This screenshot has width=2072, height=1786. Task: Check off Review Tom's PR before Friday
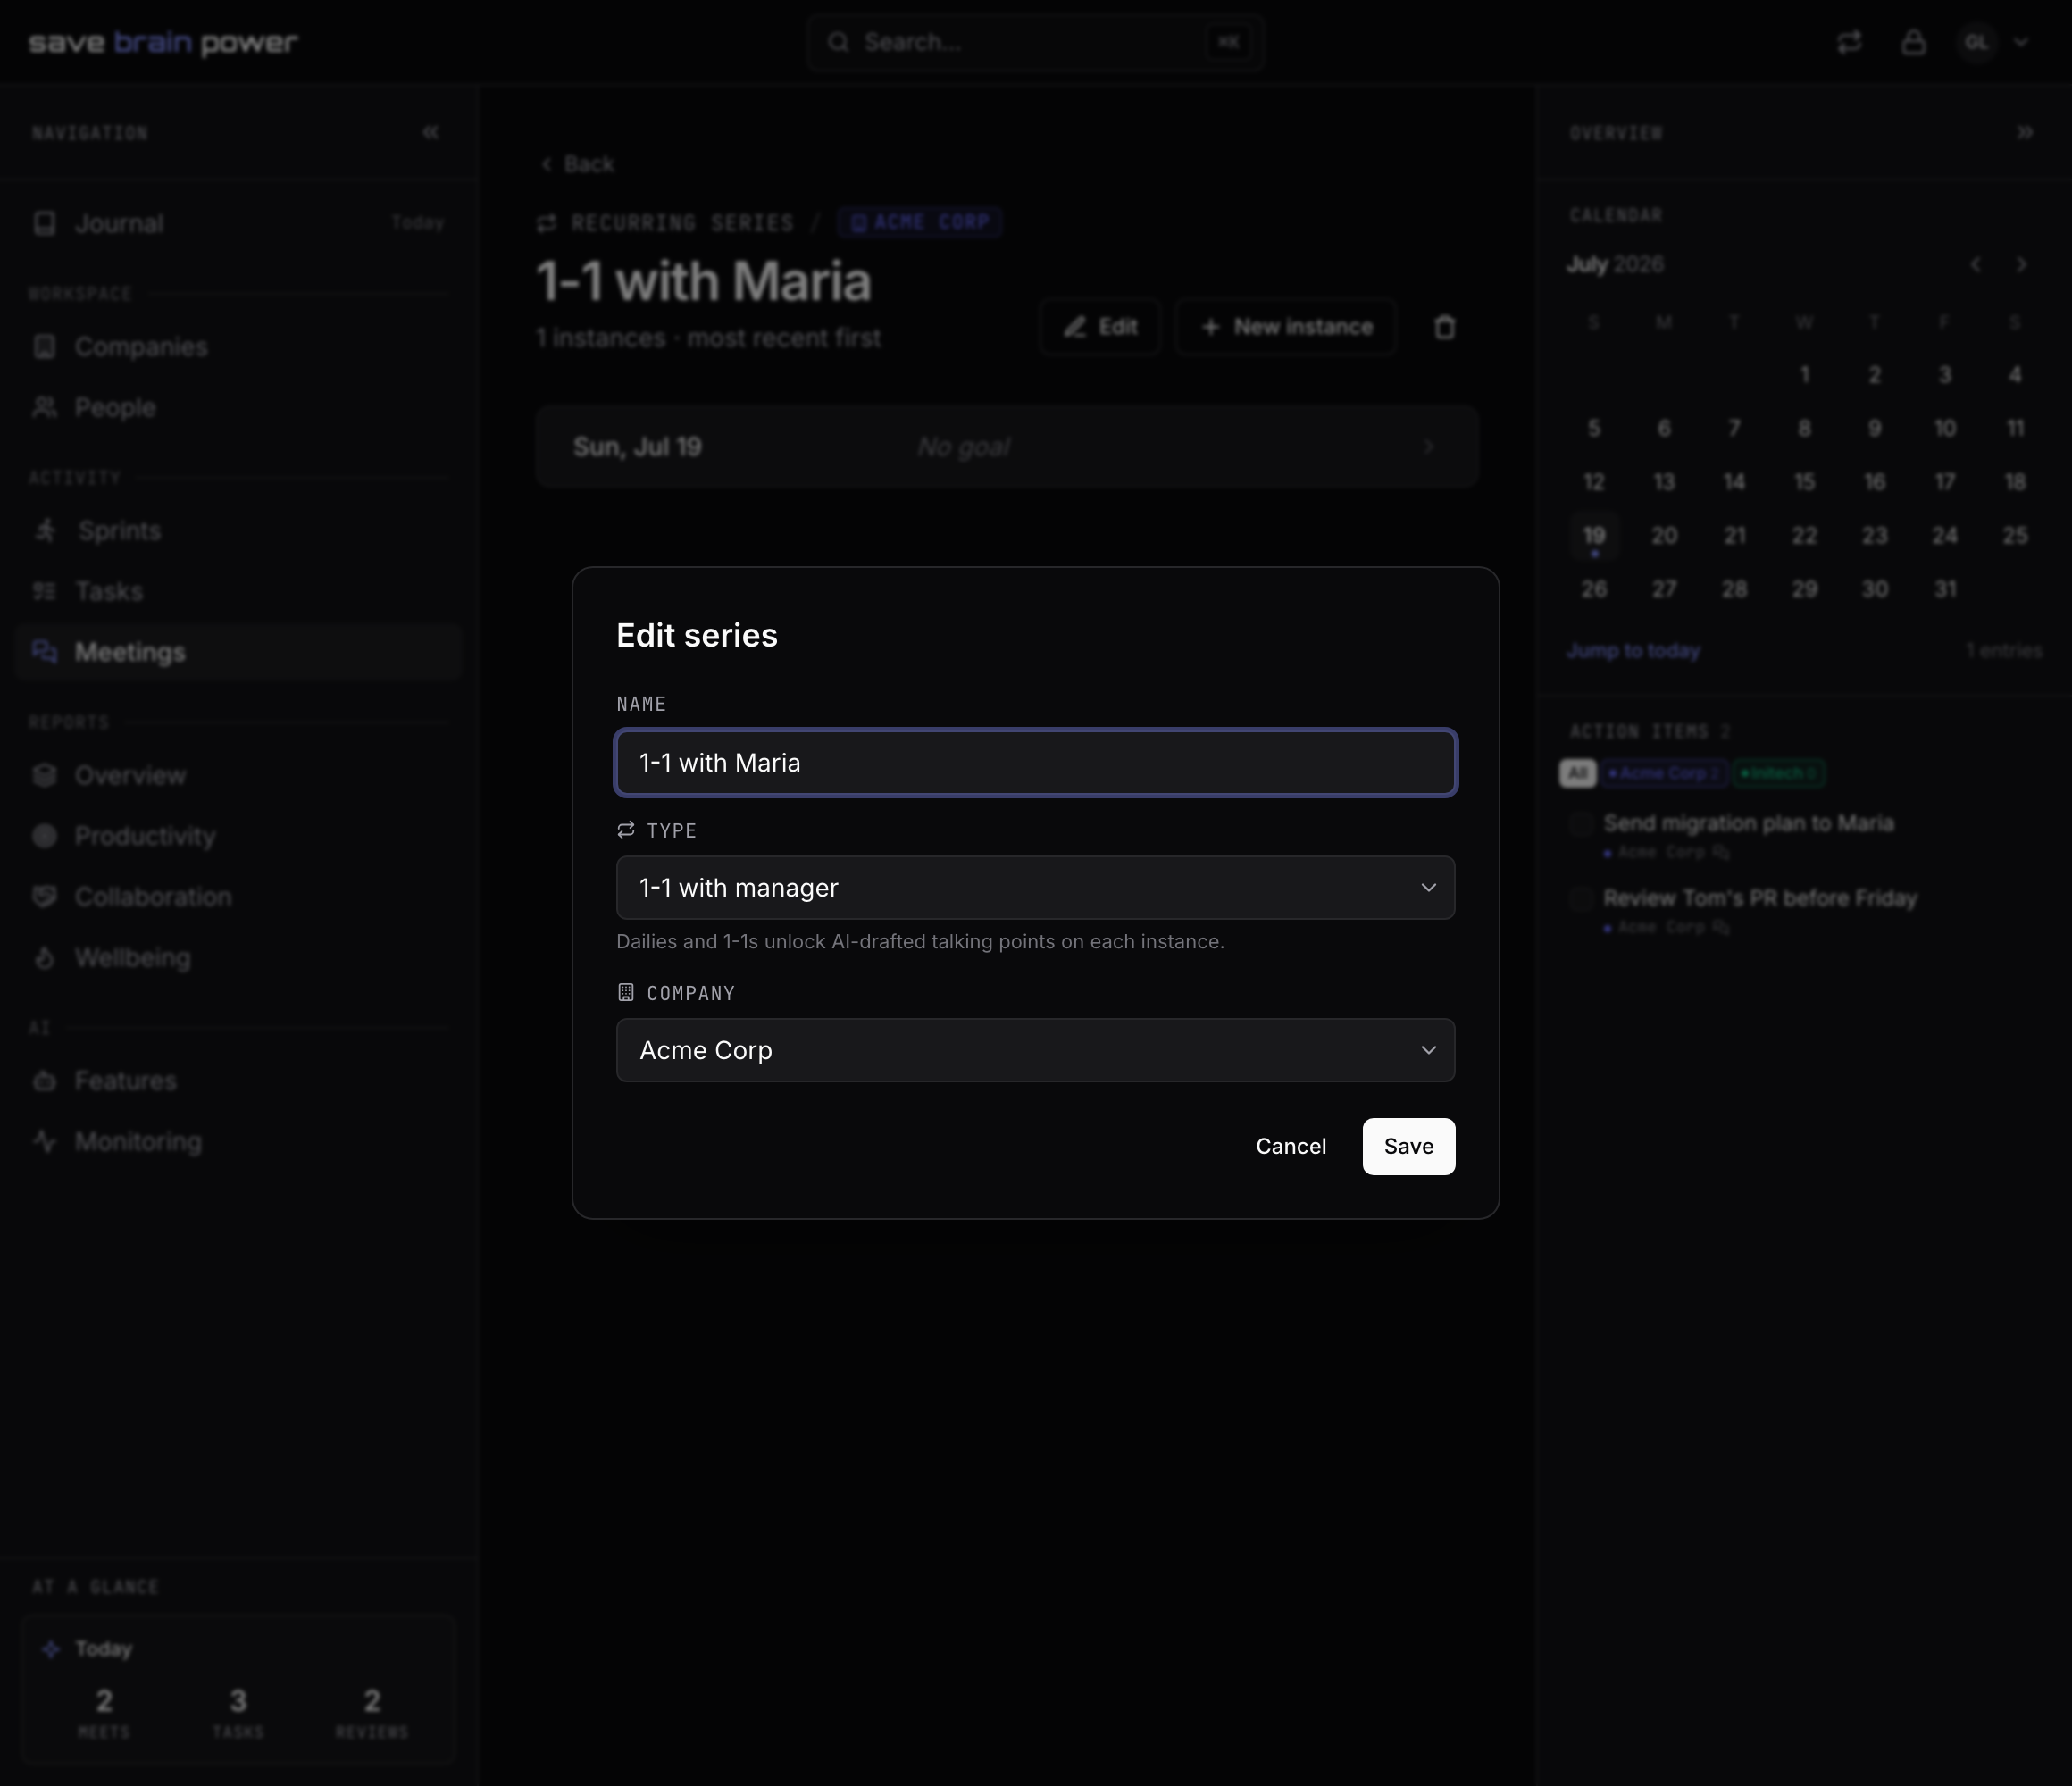point(1581,899)
